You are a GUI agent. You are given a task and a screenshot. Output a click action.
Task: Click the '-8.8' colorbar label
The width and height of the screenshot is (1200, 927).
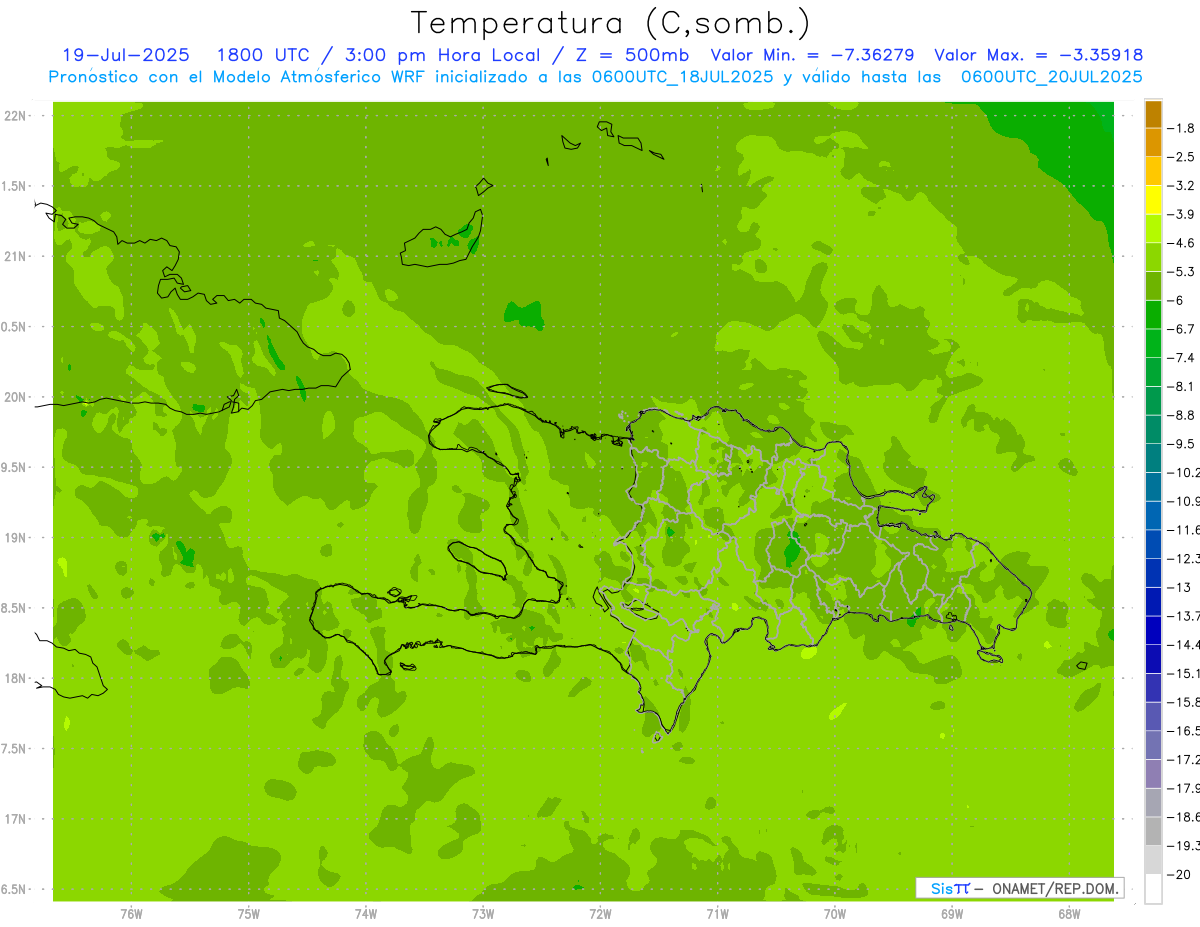point(1183,415)
